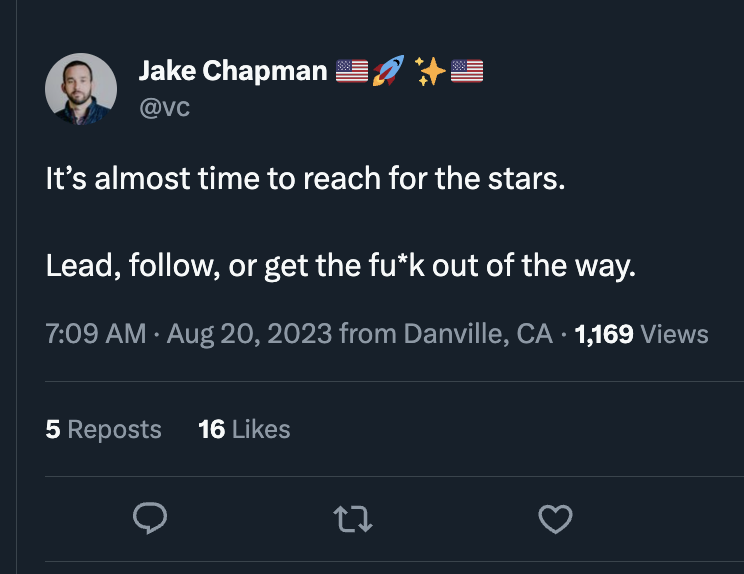Open the Danville, CA location link
Image resolution: width=744 pixels, height=574 pixels.
478,333
